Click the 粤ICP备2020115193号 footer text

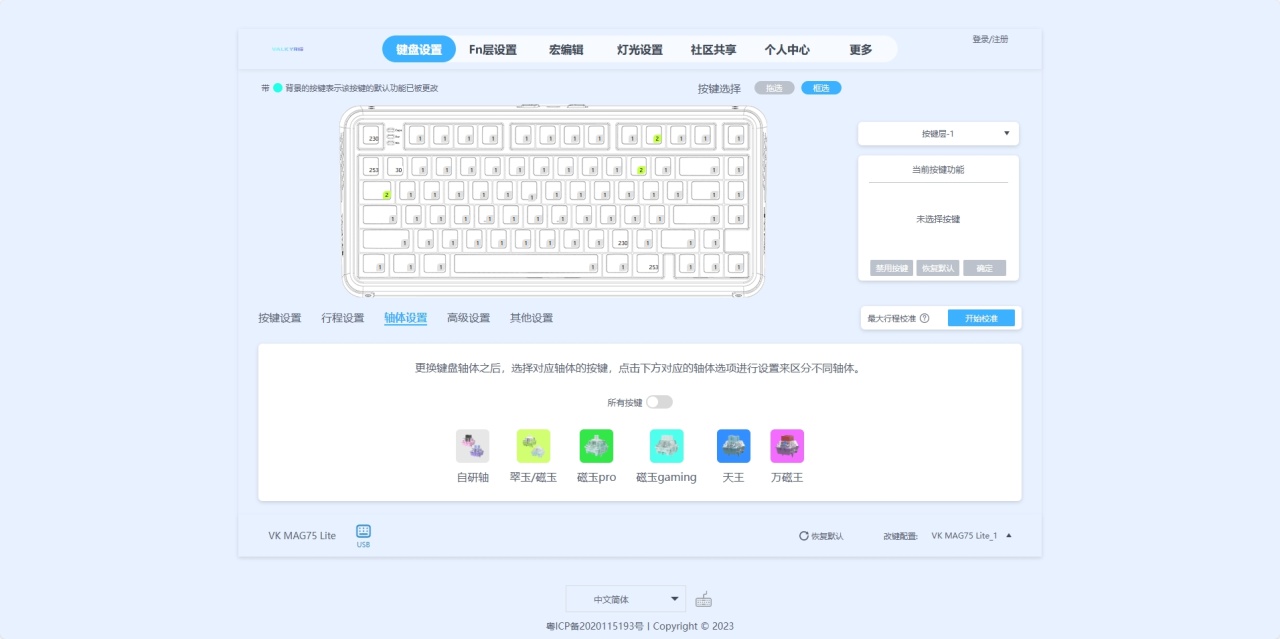pyautogui.click(x=593, y=626)
